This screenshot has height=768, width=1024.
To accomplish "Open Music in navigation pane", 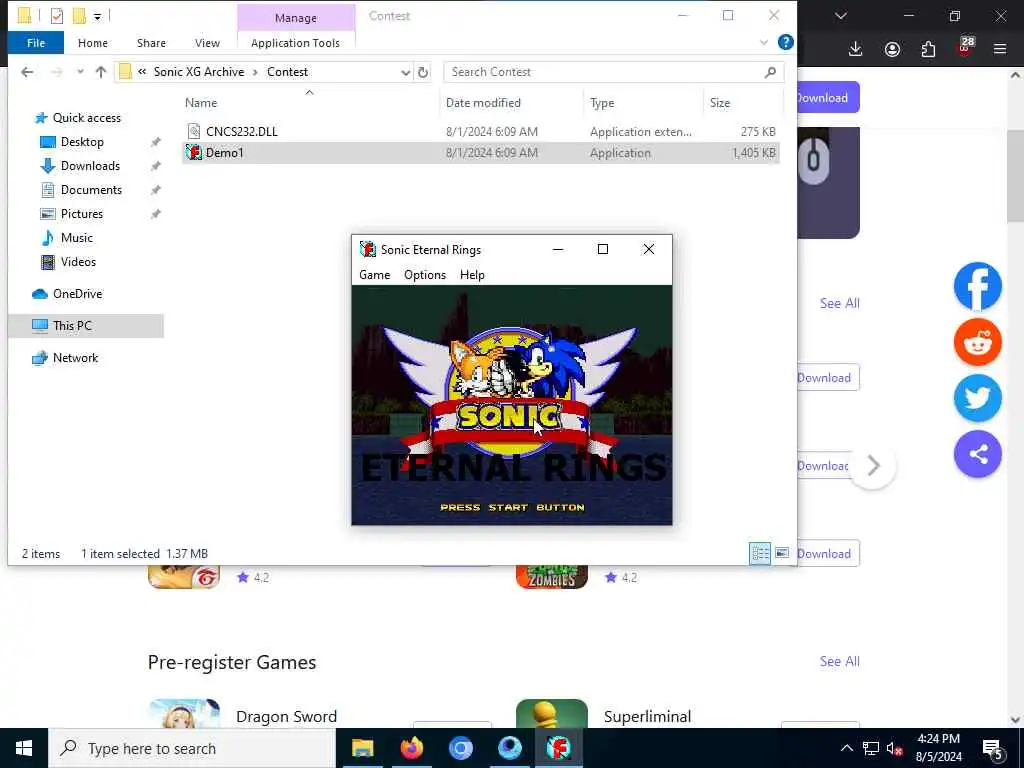I will pos(76,238).
